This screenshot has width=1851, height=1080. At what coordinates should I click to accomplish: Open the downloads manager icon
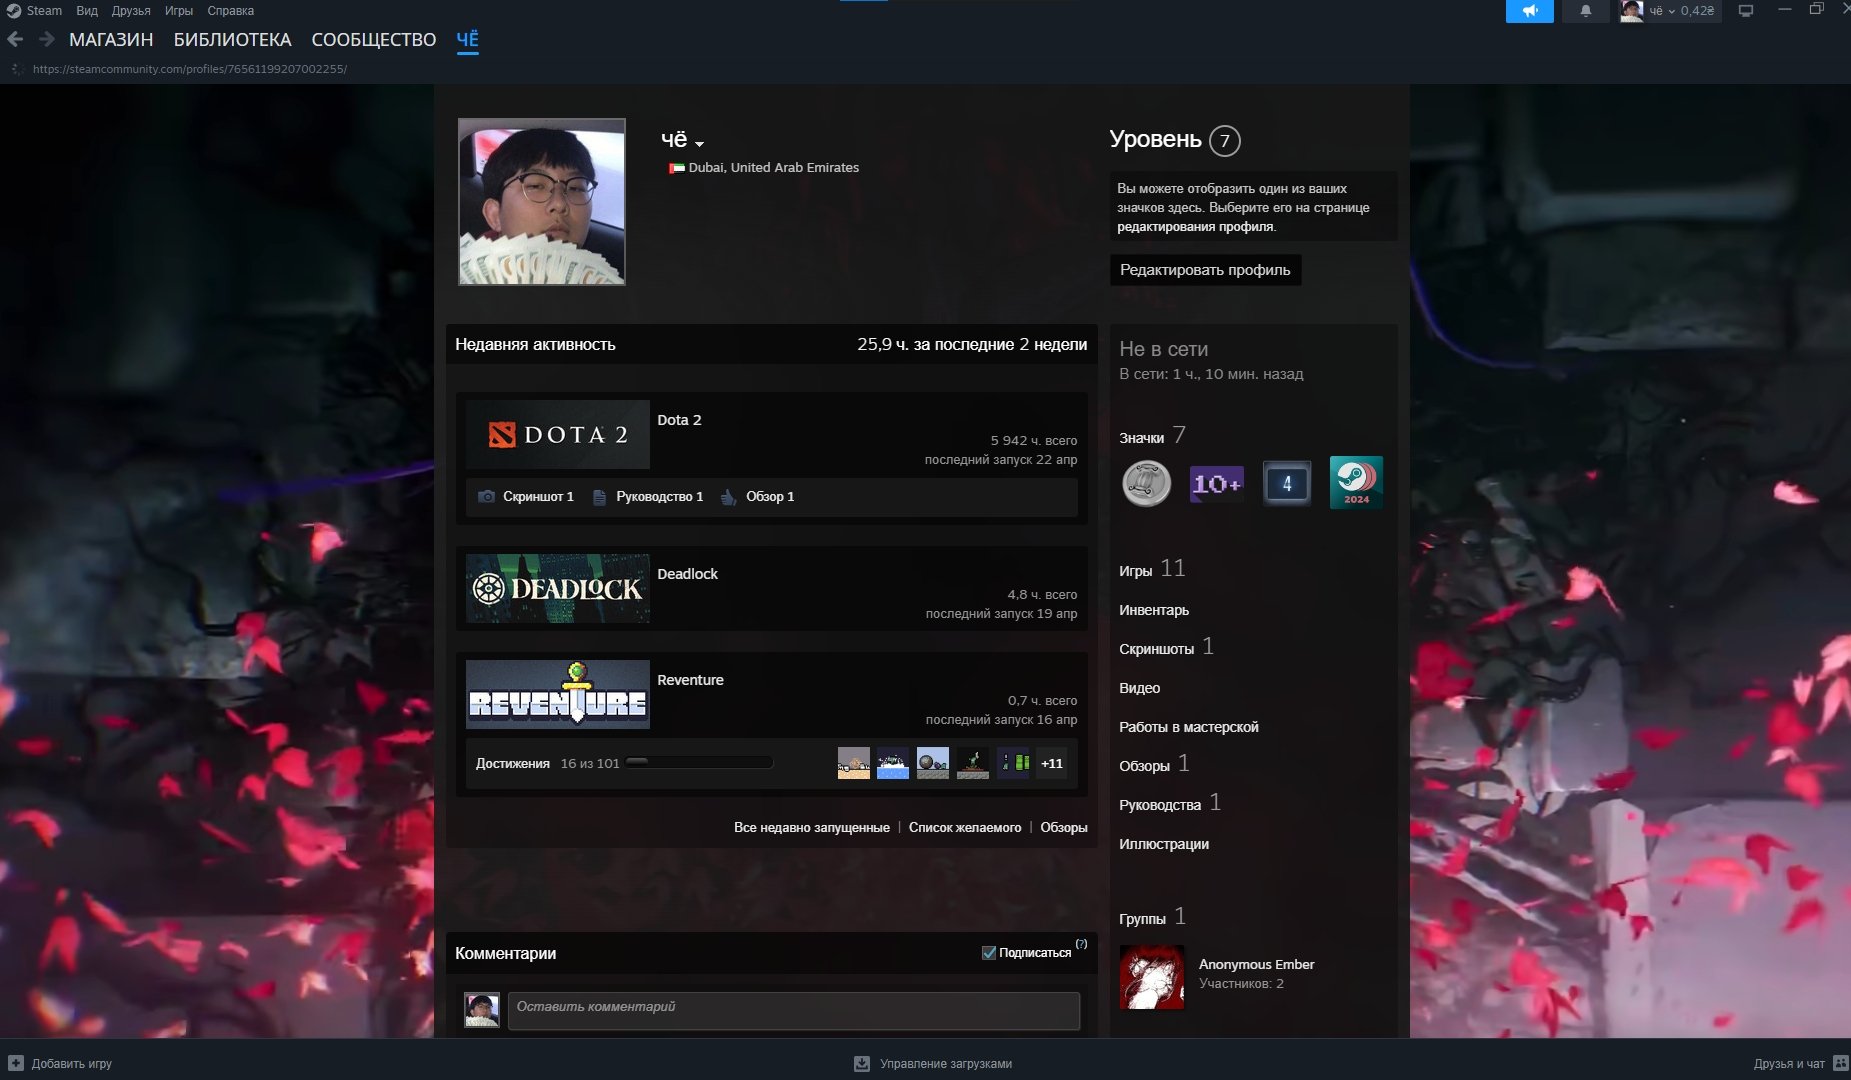coord(862,1063)
